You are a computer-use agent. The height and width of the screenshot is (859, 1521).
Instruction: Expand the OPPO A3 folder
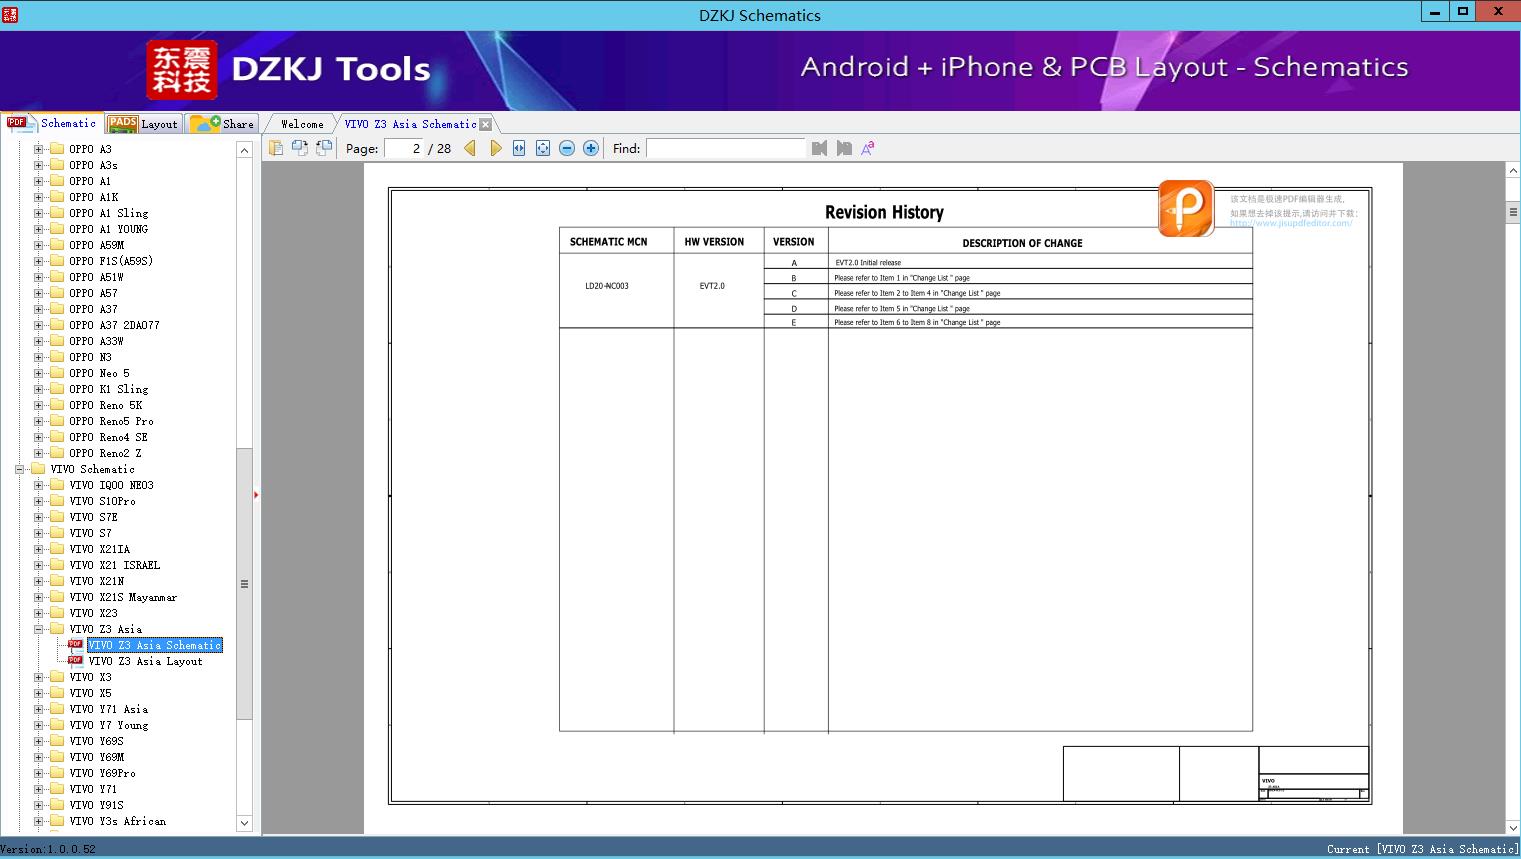coord(38,149)
